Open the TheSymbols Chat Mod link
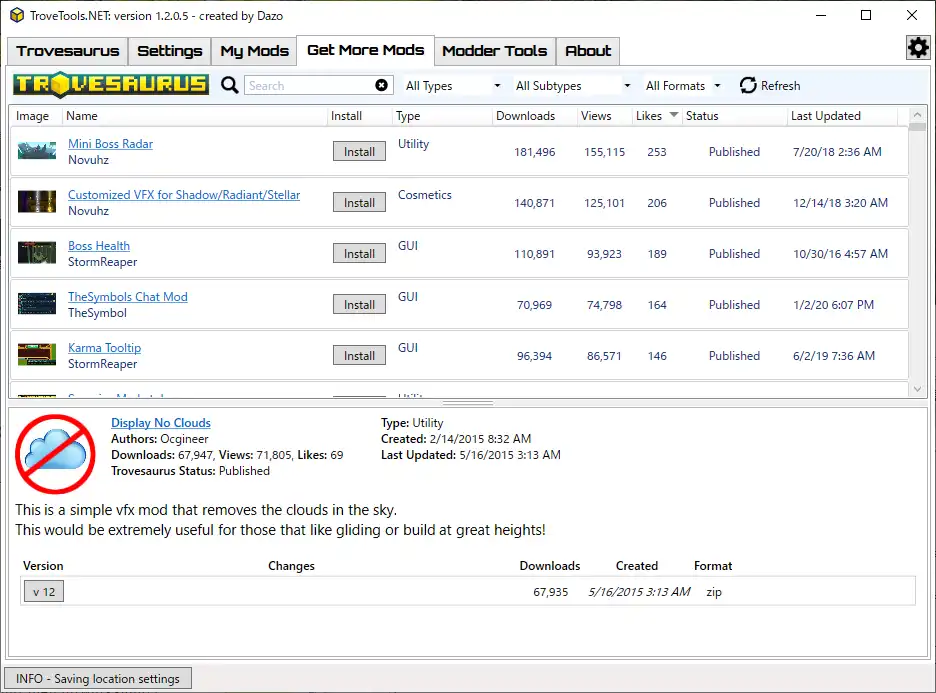The height and width of the screenshot is (693, 936). (x=127, y=296)
